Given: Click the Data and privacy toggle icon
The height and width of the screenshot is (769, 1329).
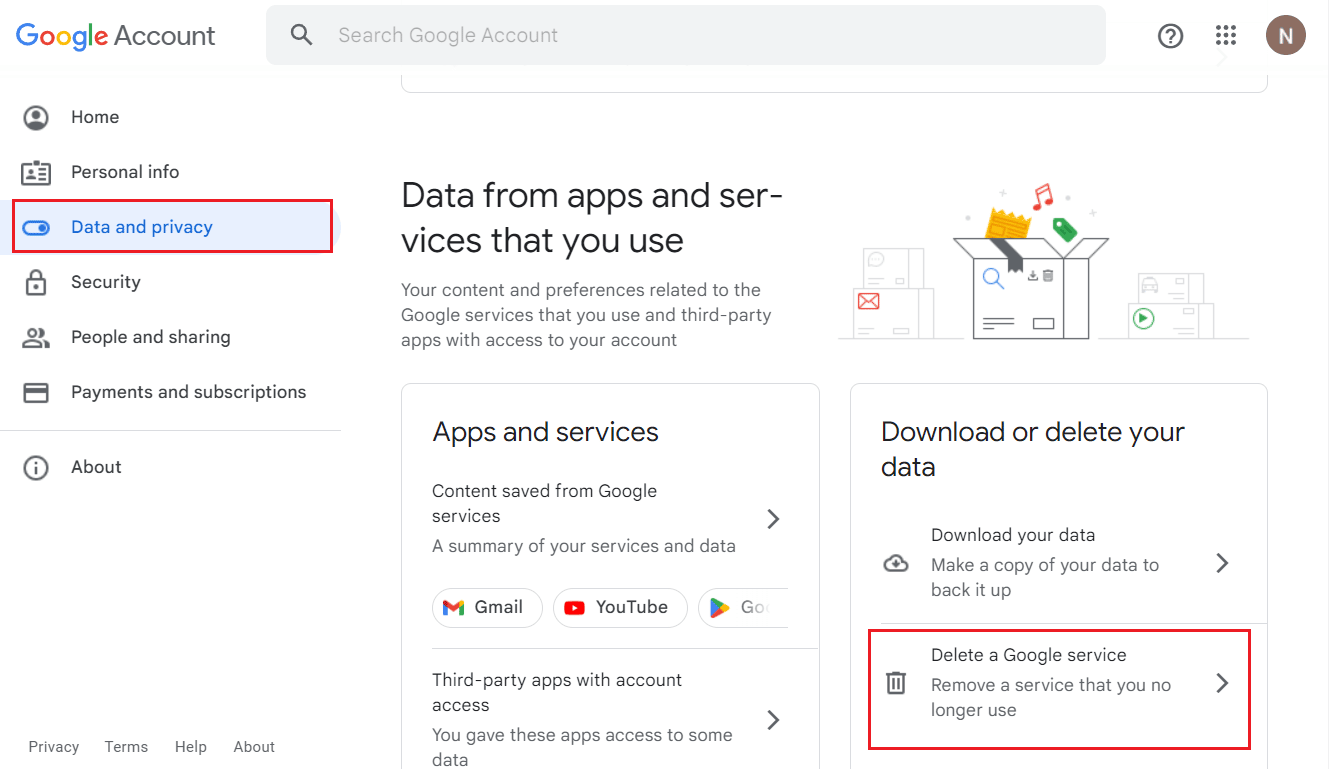Looking at the screenshot, I should [36, 227].
